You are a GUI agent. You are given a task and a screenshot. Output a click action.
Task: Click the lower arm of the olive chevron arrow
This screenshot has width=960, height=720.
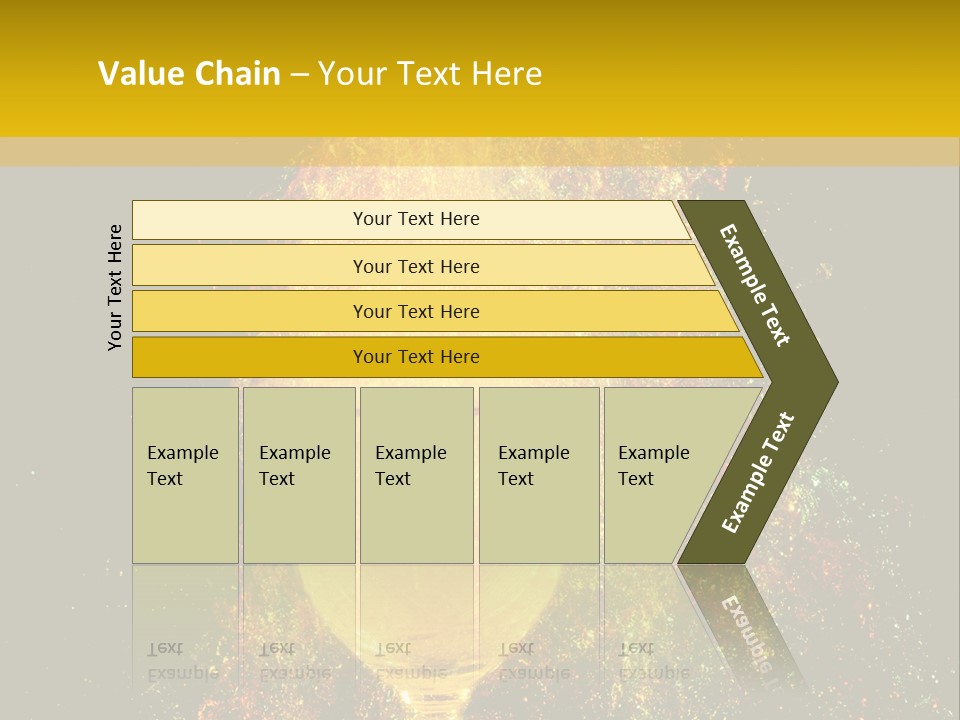(757, 473)
